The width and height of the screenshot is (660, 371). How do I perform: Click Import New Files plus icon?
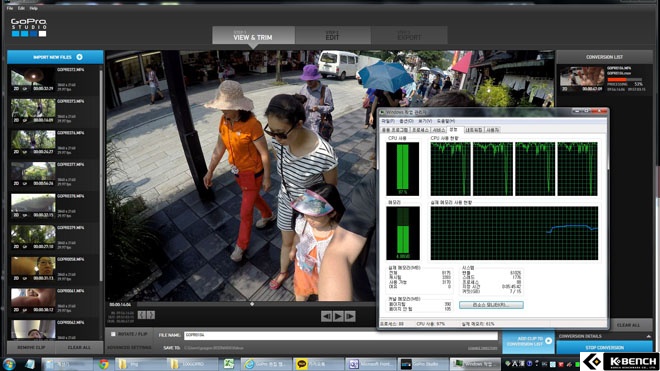click(x=80, y=57)
